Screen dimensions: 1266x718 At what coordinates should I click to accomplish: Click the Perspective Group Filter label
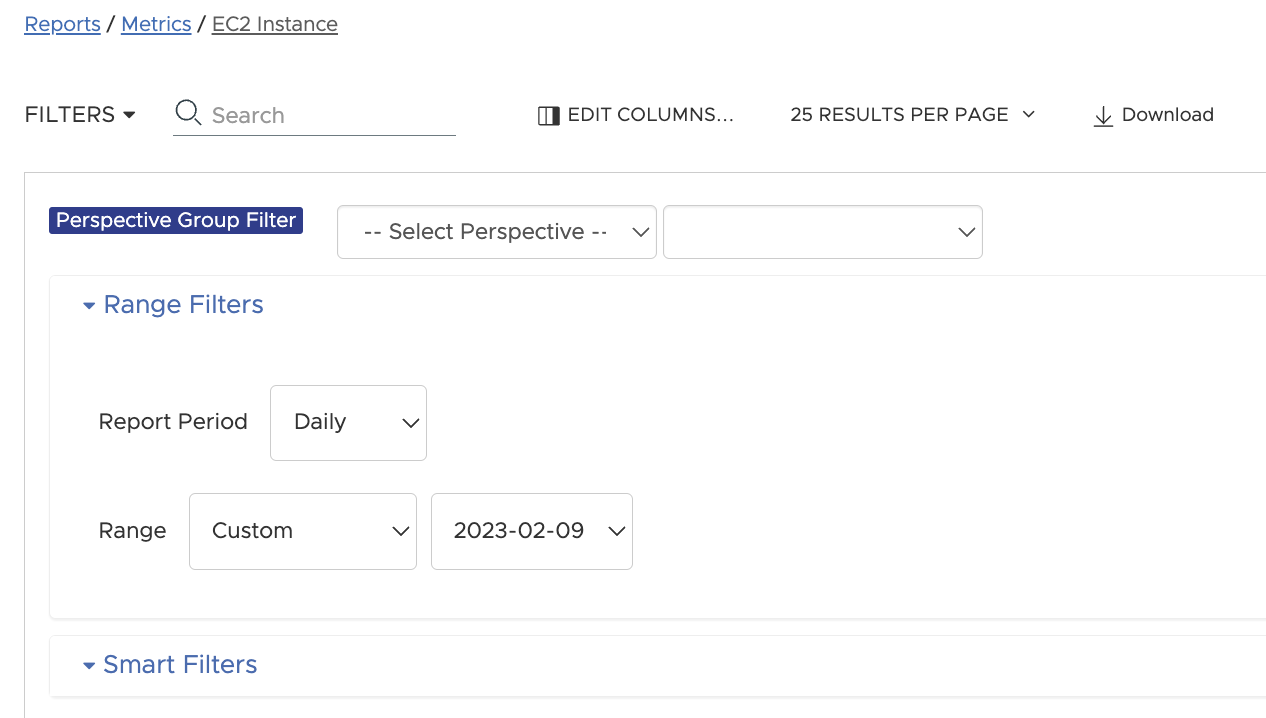[x=176, y=221]
